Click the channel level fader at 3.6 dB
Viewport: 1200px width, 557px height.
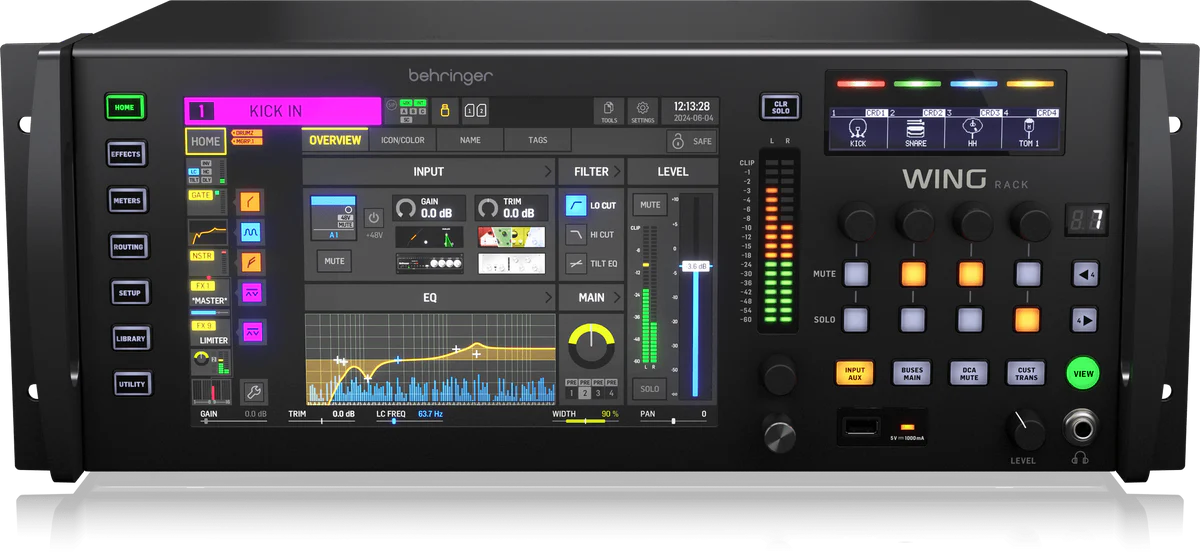696,266
